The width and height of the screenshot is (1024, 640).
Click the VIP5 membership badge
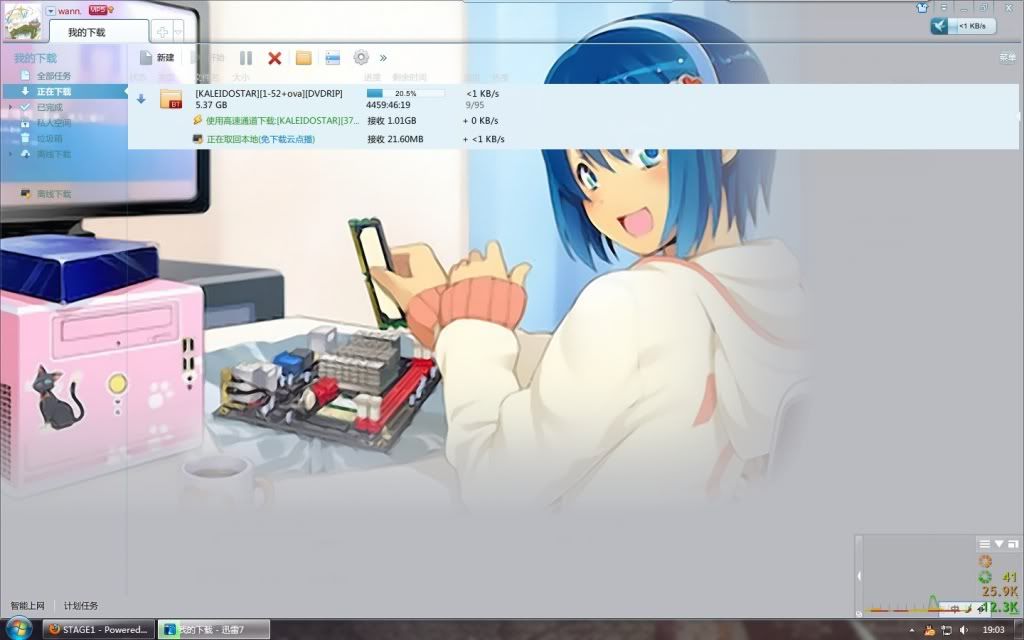(98, 10)
